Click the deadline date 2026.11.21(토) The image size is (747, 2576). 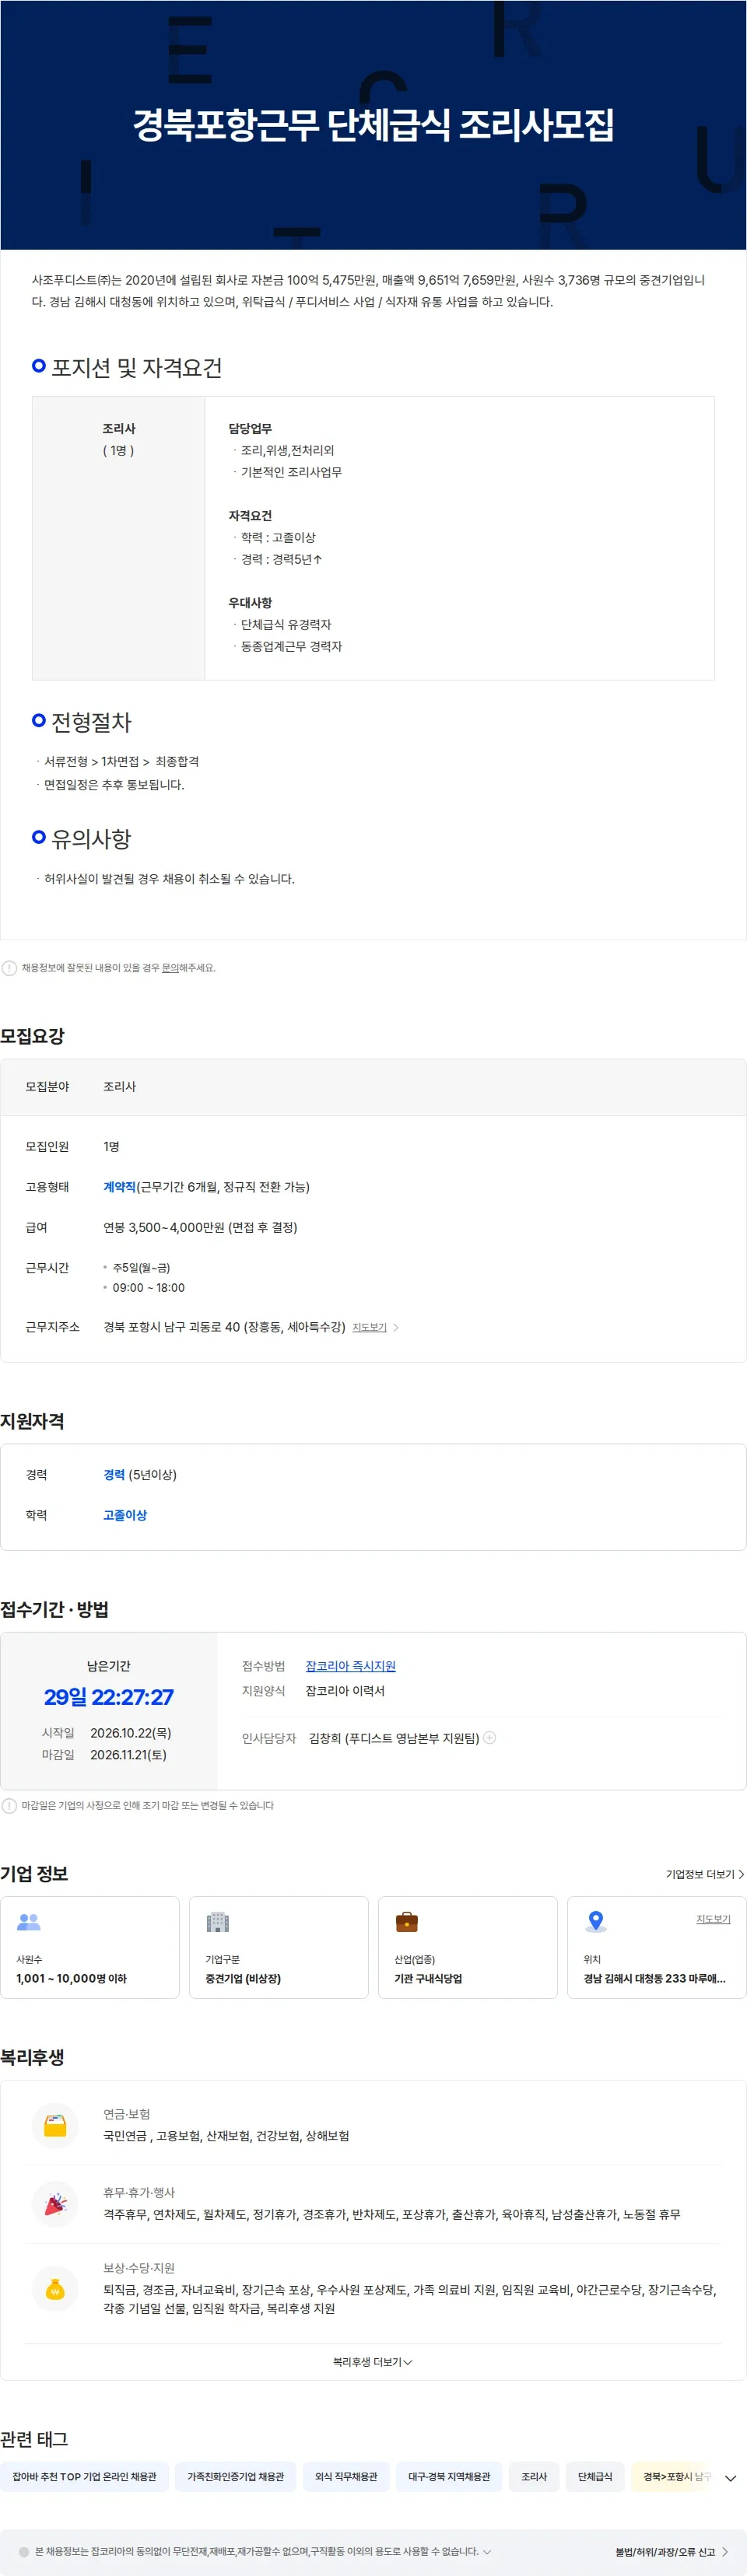[128, 1755]
